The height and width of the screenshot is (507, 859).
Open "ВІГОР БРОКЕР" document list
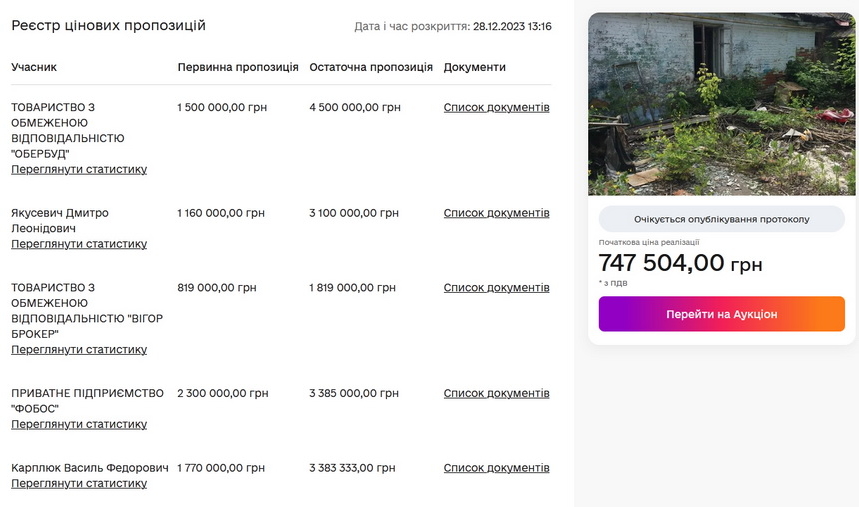point(496,288)
